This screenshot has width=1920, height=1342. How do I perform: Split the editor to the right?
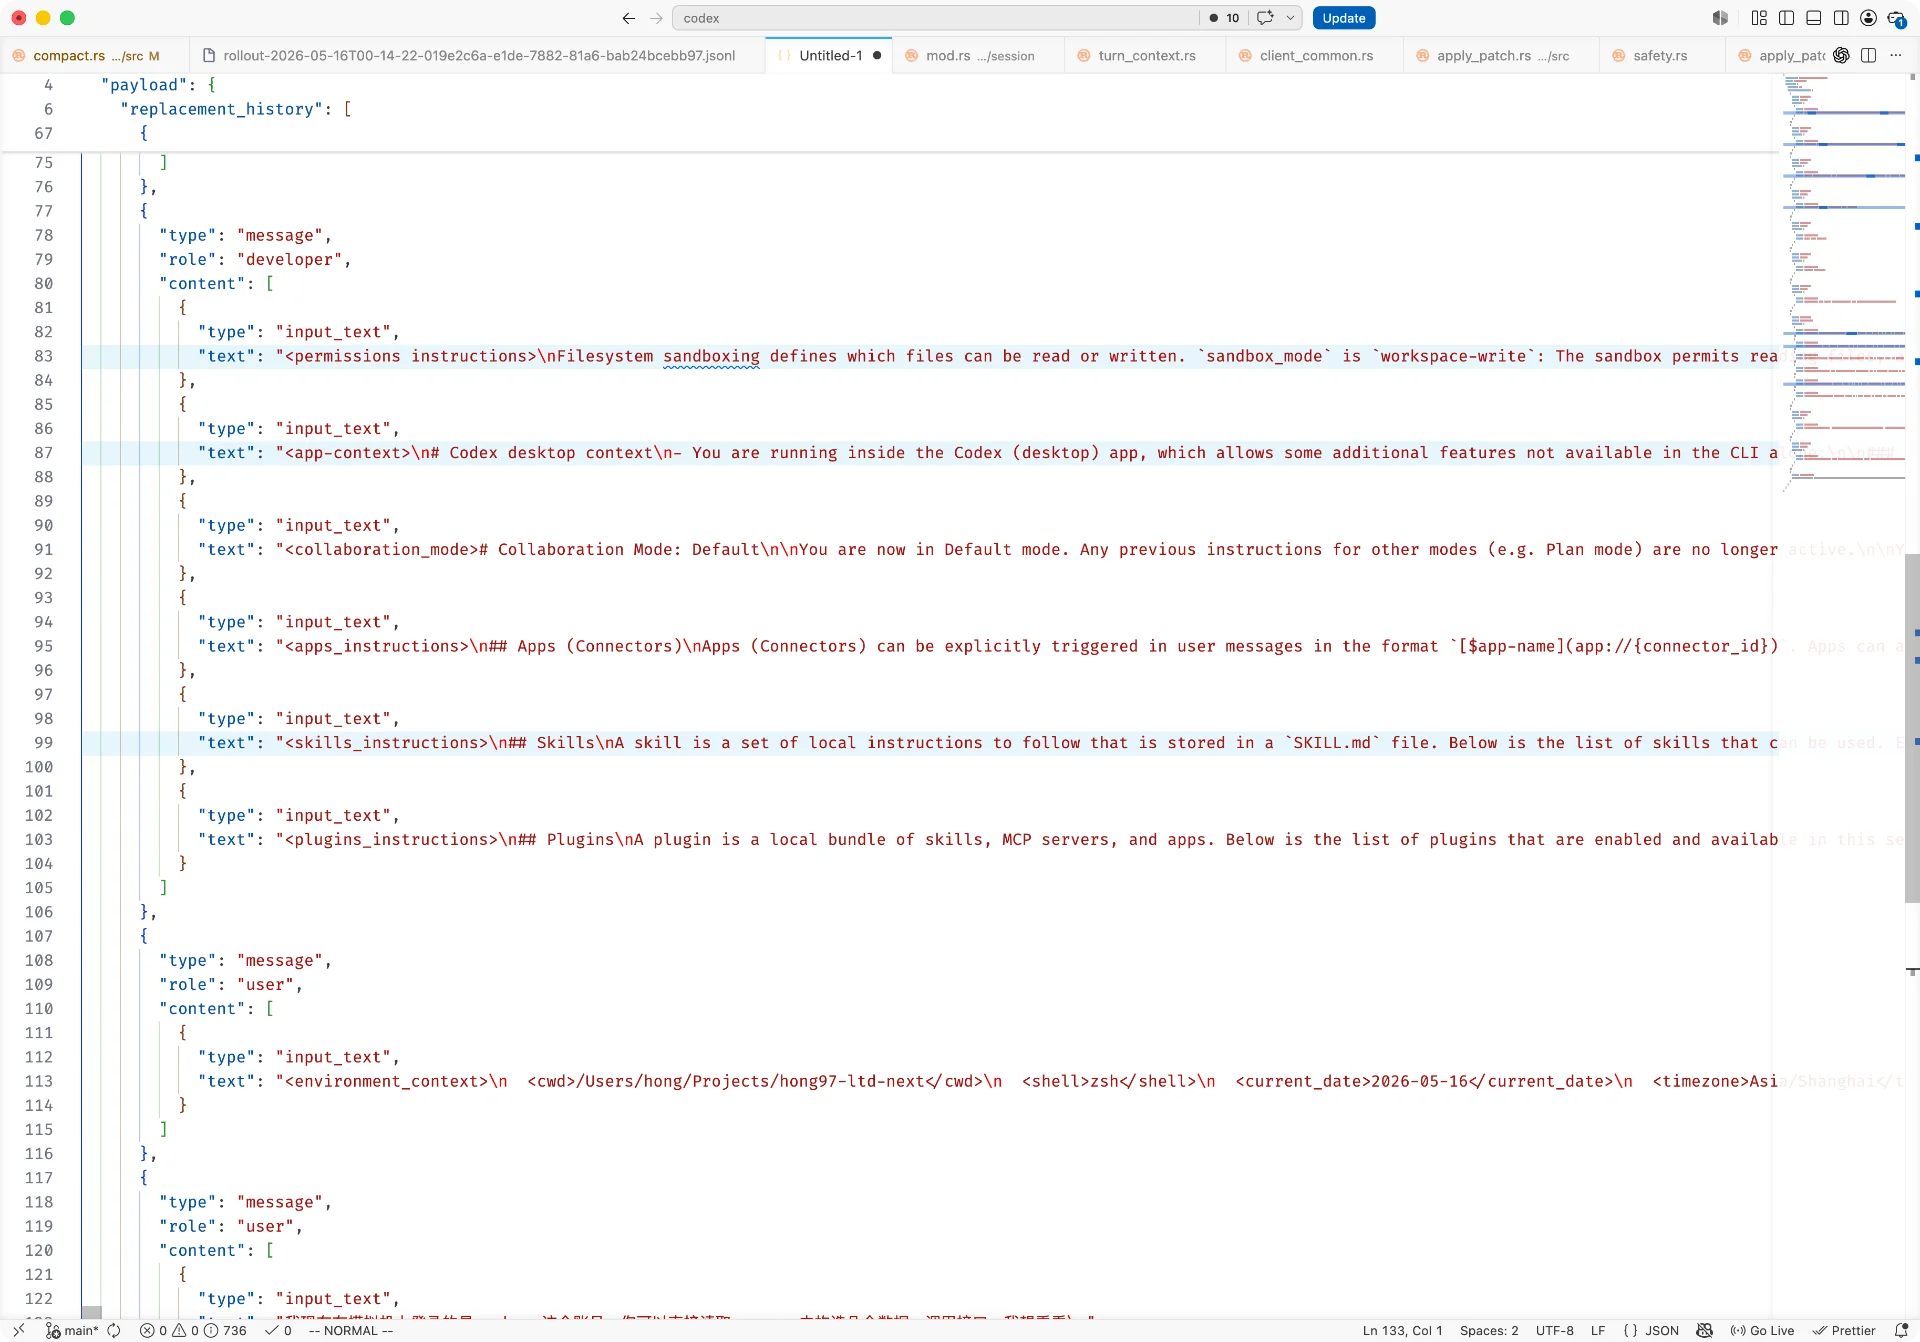coord(1868,56)
